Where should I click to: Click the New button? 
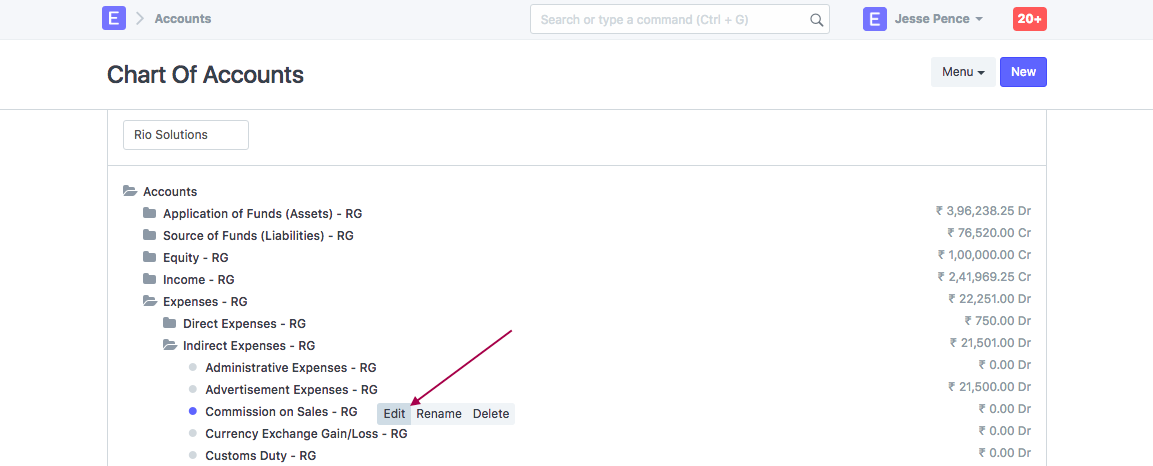coord(1023,72)
